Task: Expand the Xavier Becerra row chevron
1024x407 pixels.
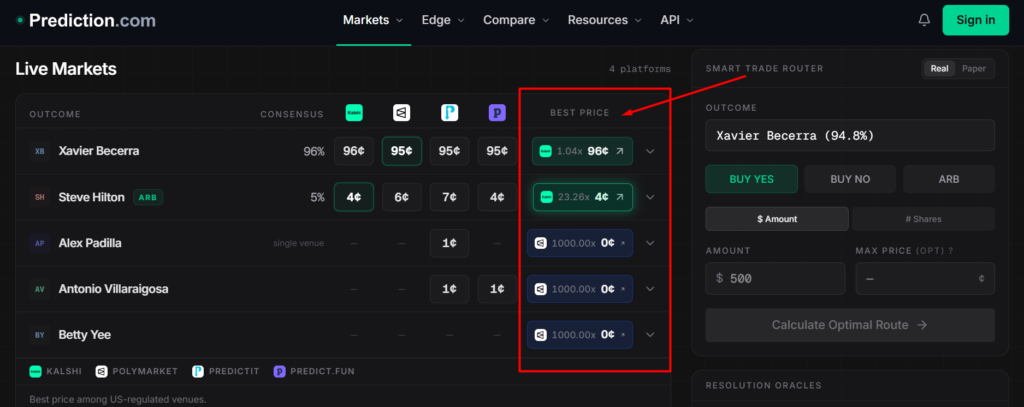Action: pyautogui.click(x=650, y=151)
